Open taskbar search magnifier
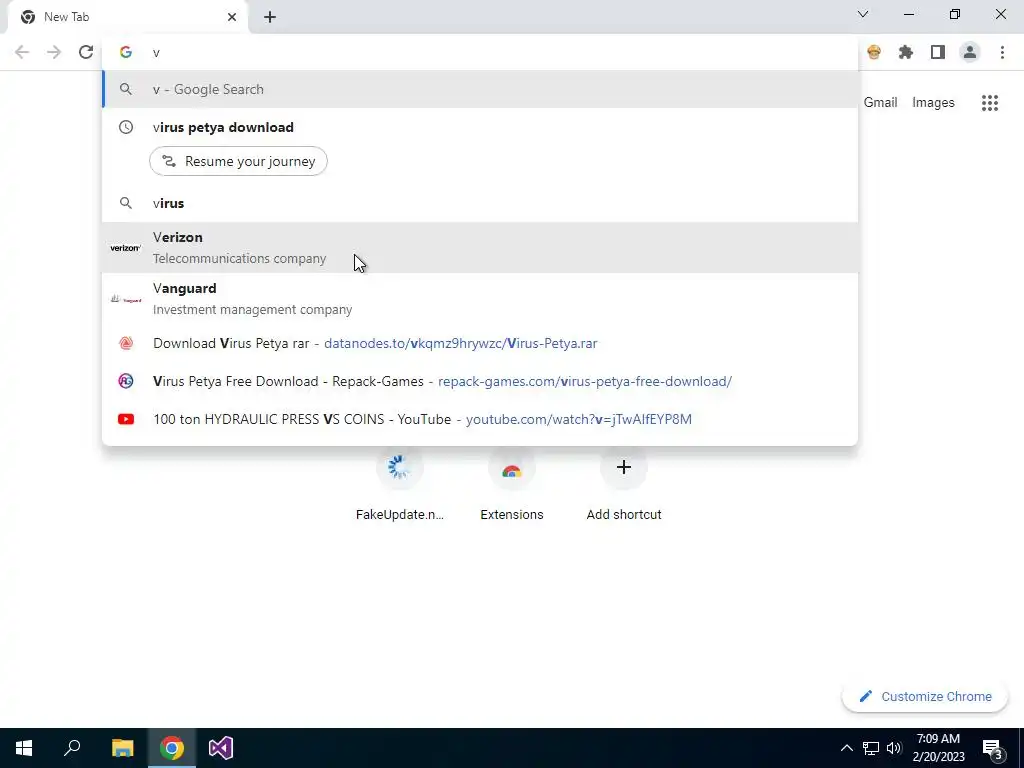The image size is (1024, 768). click(72, 748)
